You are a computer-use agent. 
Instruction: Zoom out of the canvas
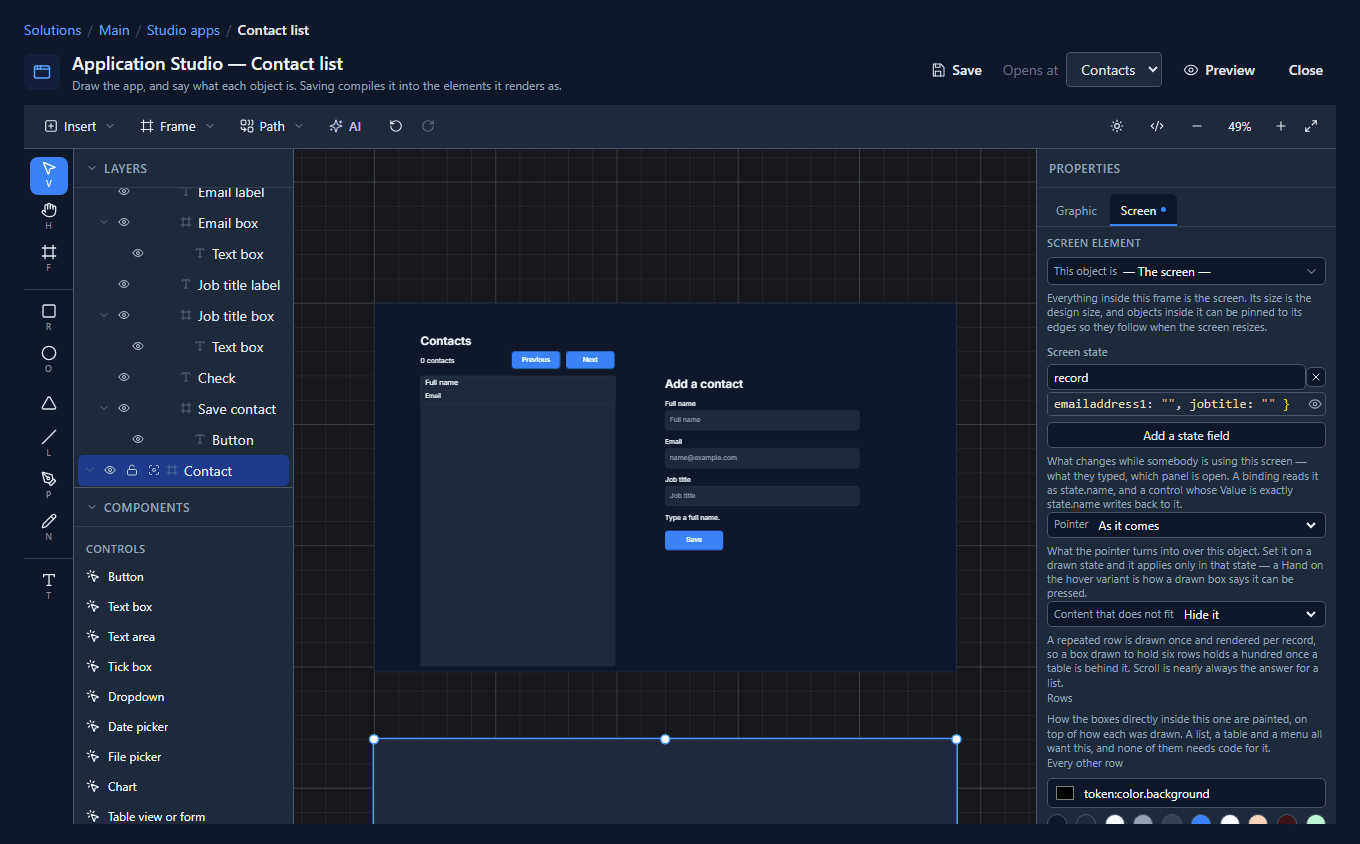pos(1197,126)
